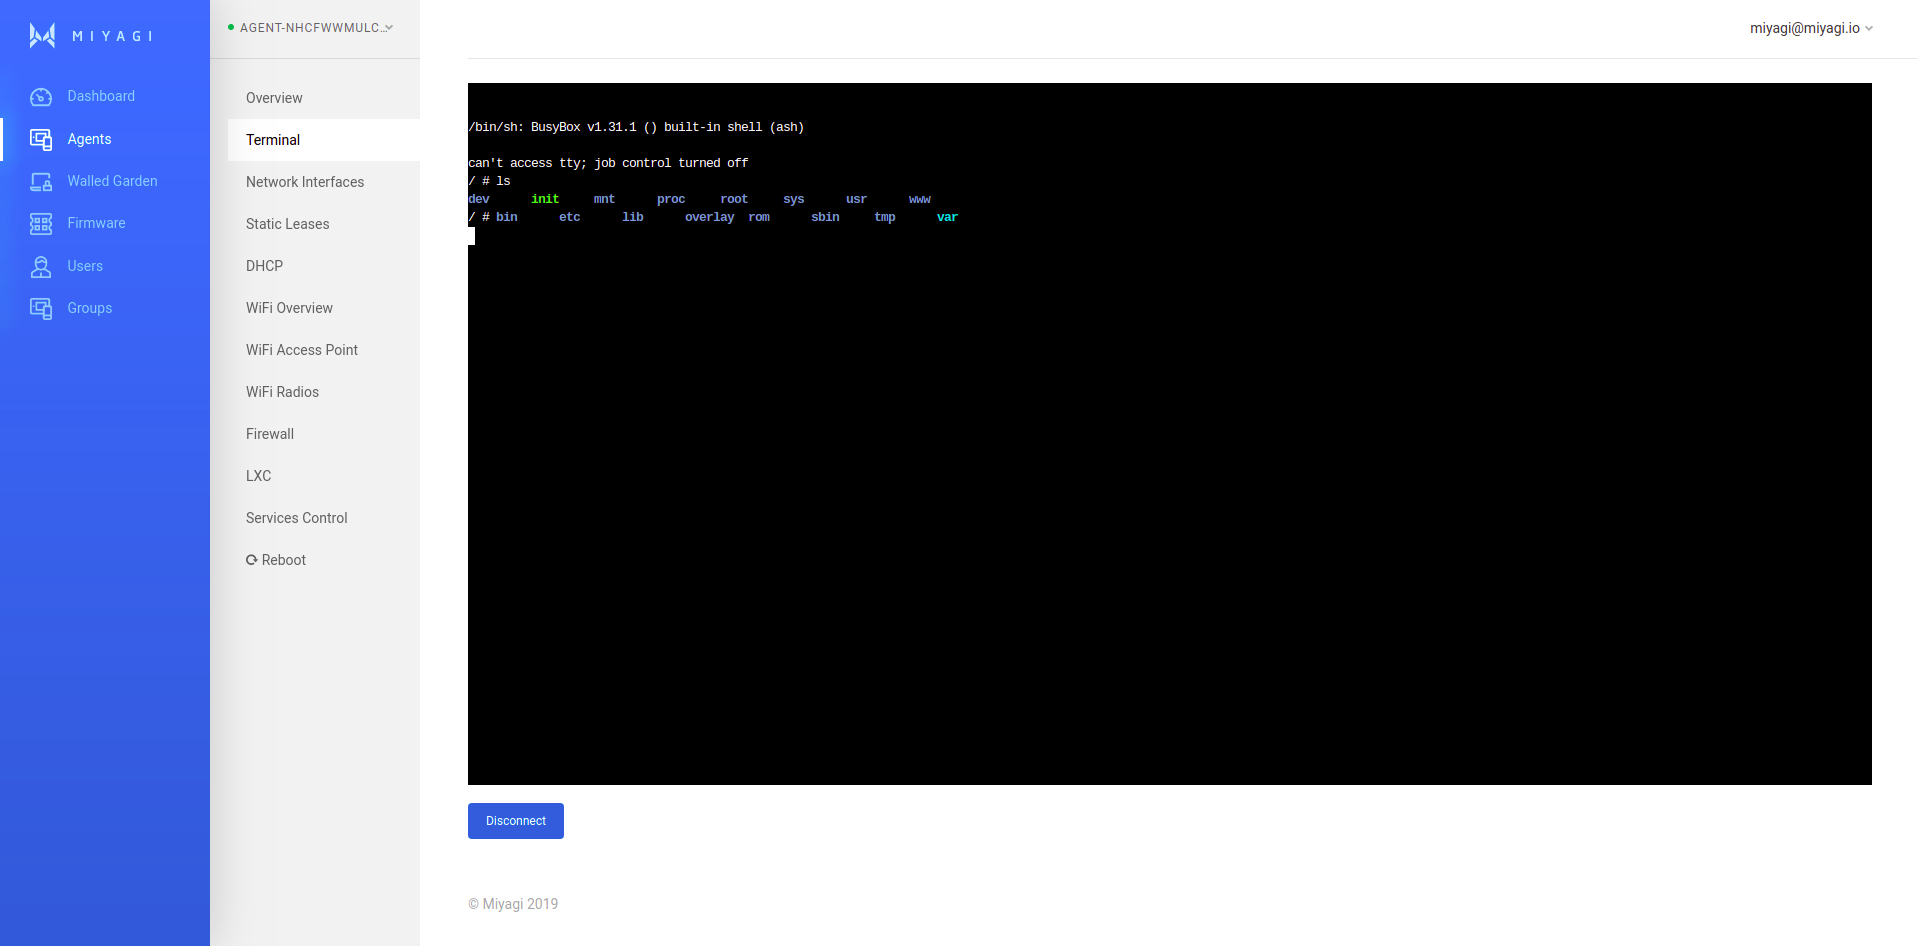Click the 'proc' directory in terminal
1917x946 pixels.
[x=671, y=199]
